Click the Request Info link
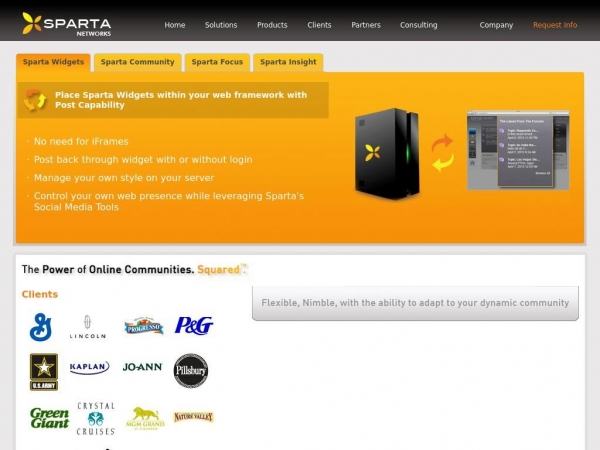This screenshot has width=600, height=450. (x=555, y=25)
